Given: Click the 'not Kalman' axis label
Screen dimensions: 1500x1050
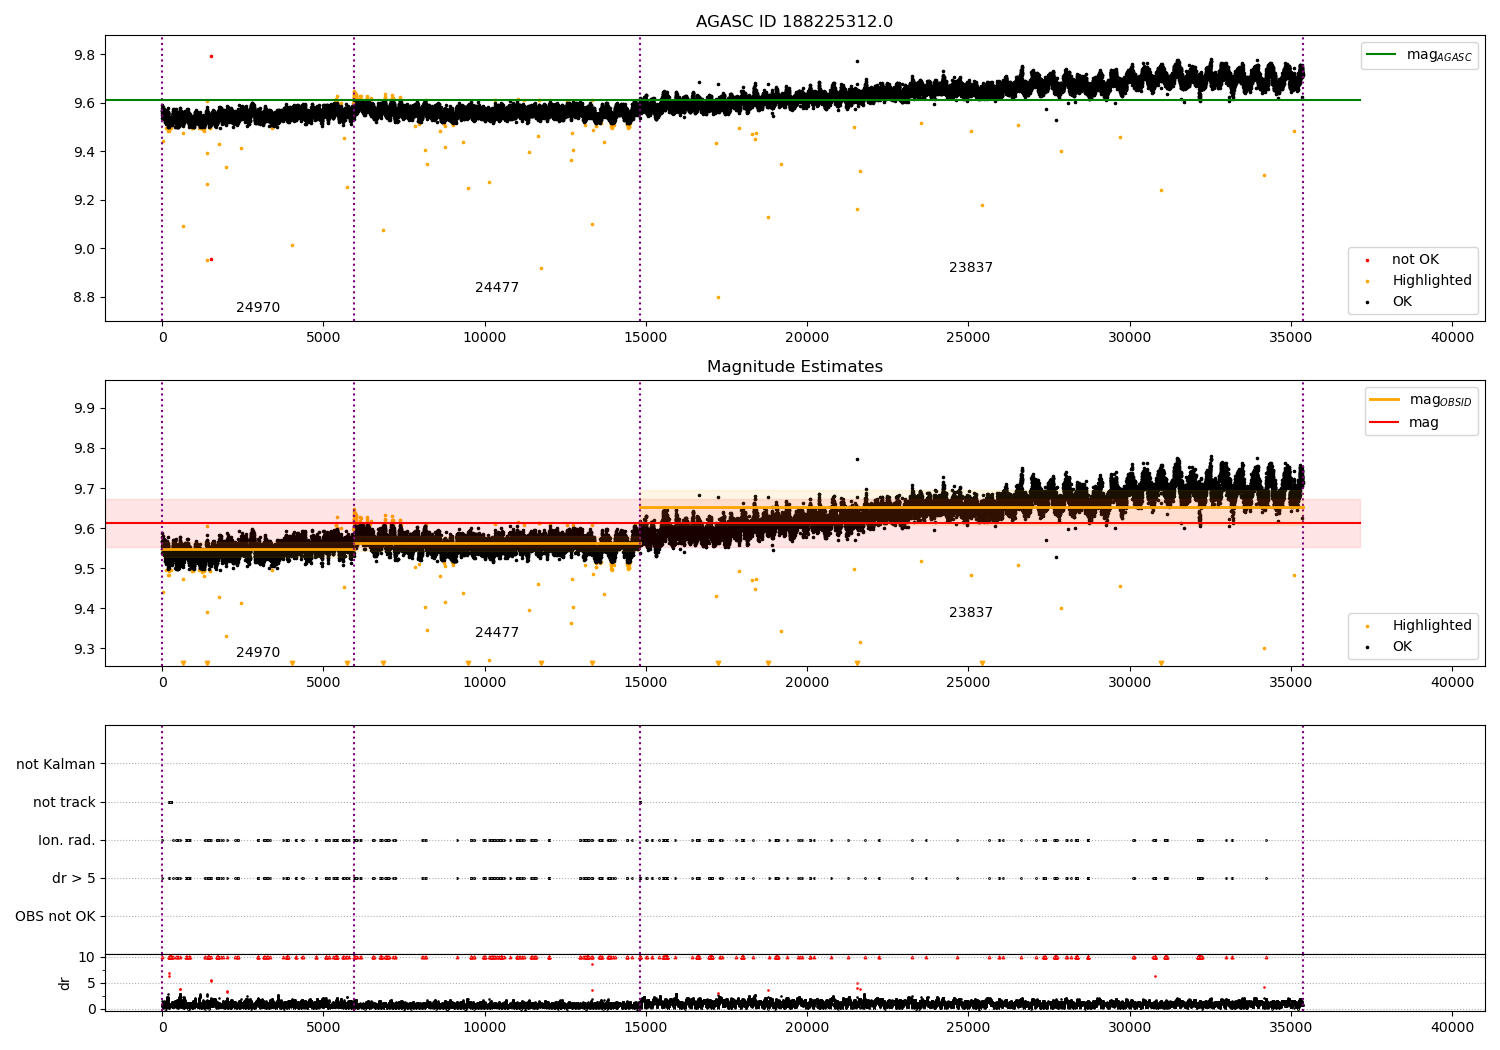Looking at the screenshot, I should tap(56, 765).
